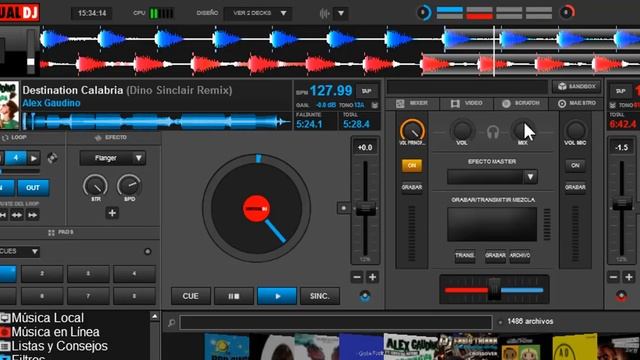Switch to the Mixer tab
The image size is (640, 360).
click(412, 103)
